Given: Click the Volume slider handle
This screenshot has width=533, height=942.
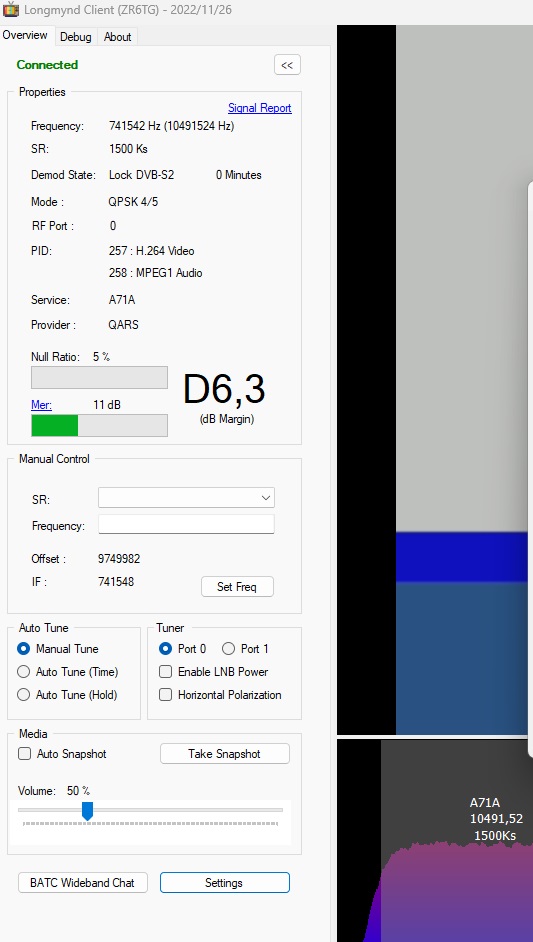Looking at the screenshot, I should point(87,811).
